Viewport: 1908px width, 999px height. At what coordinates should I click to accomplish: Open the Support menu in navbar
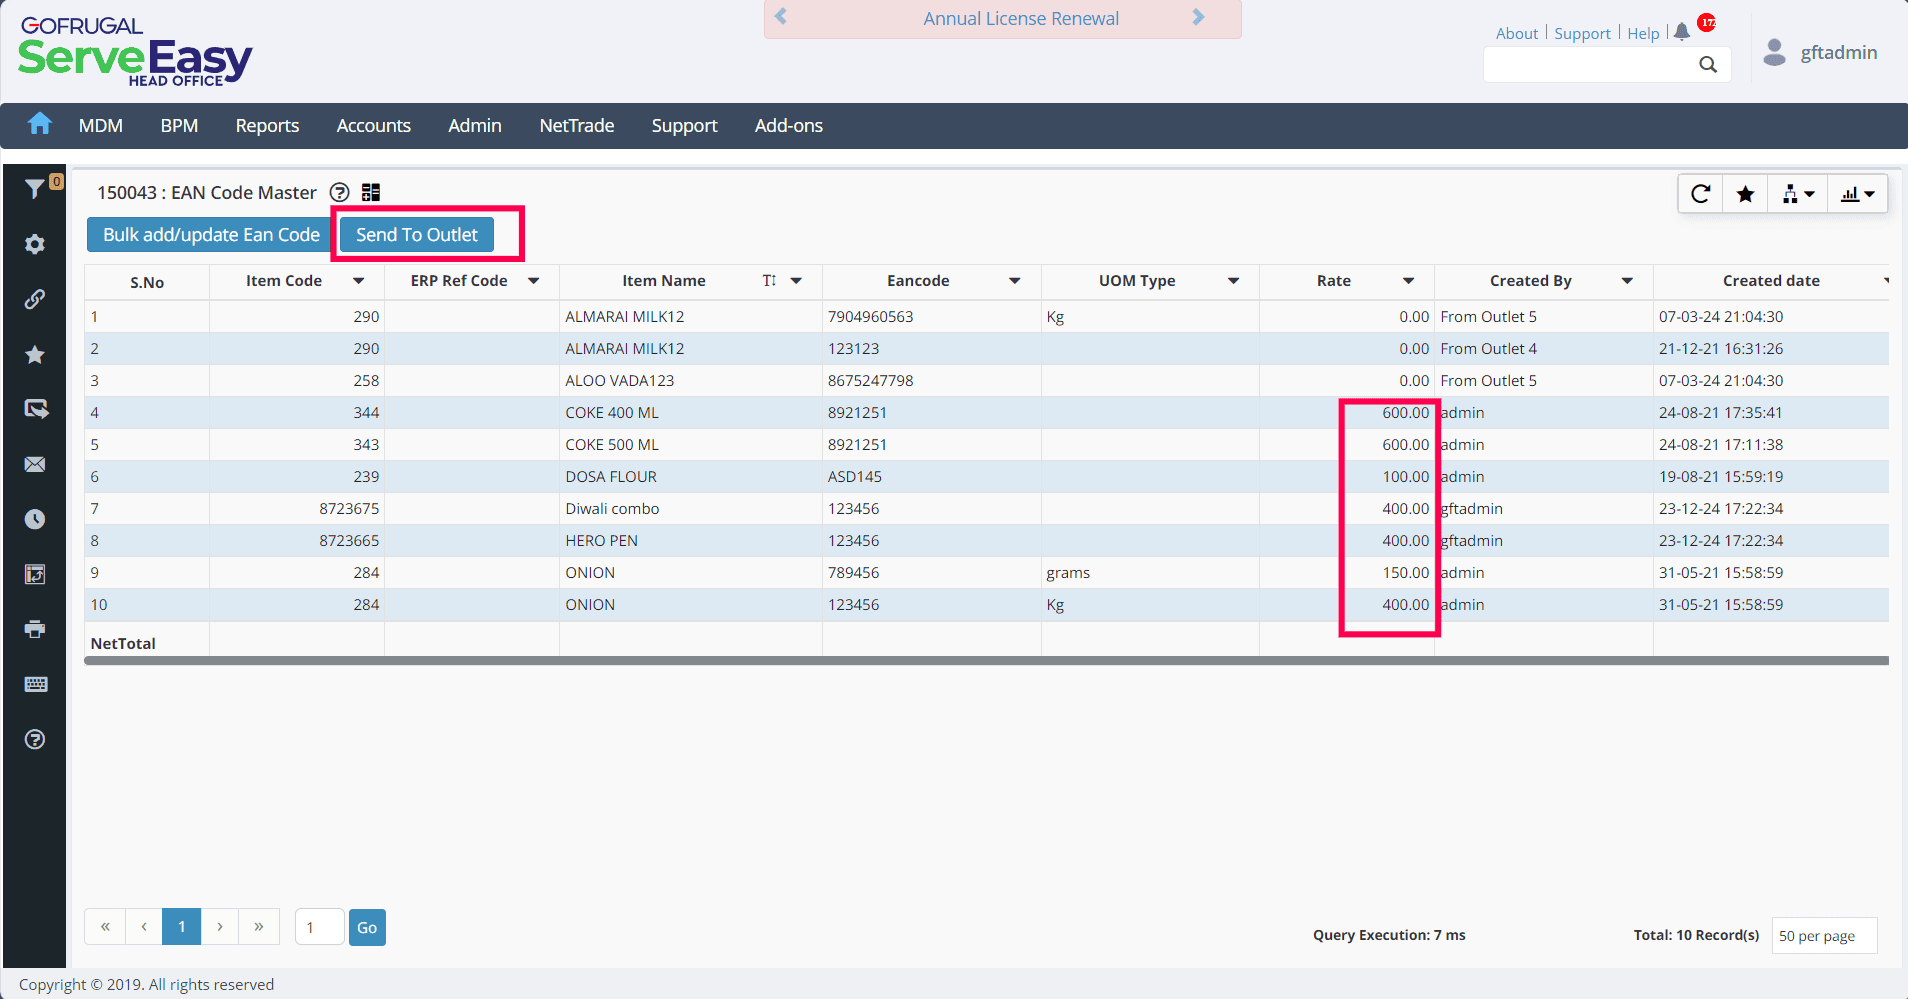click(x=685, y=126)
